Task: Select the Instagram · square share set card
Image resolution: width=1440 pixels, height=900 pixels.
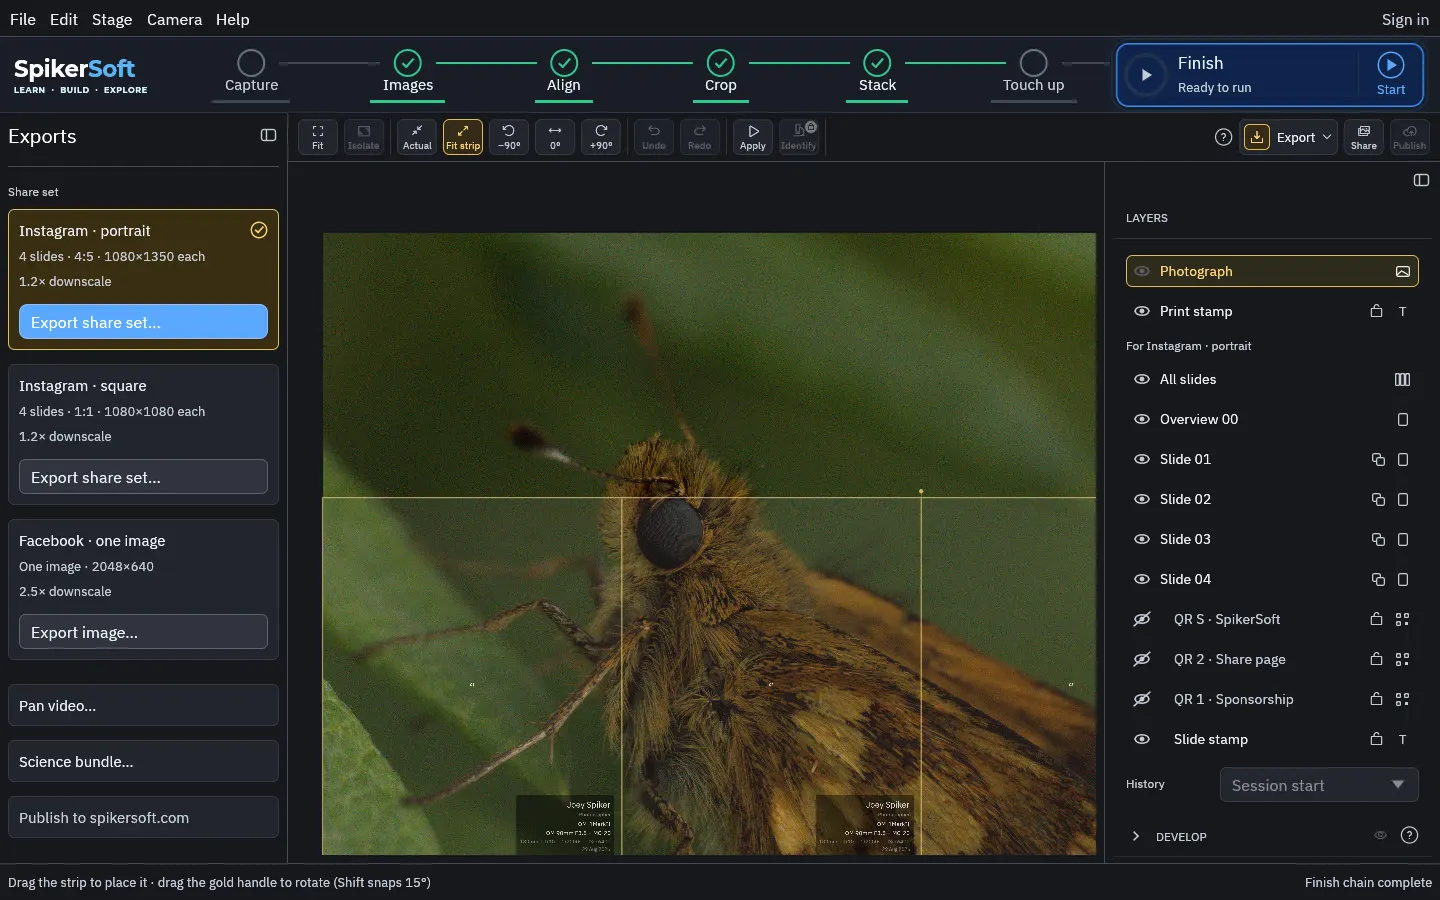Action: click(143, 434)
